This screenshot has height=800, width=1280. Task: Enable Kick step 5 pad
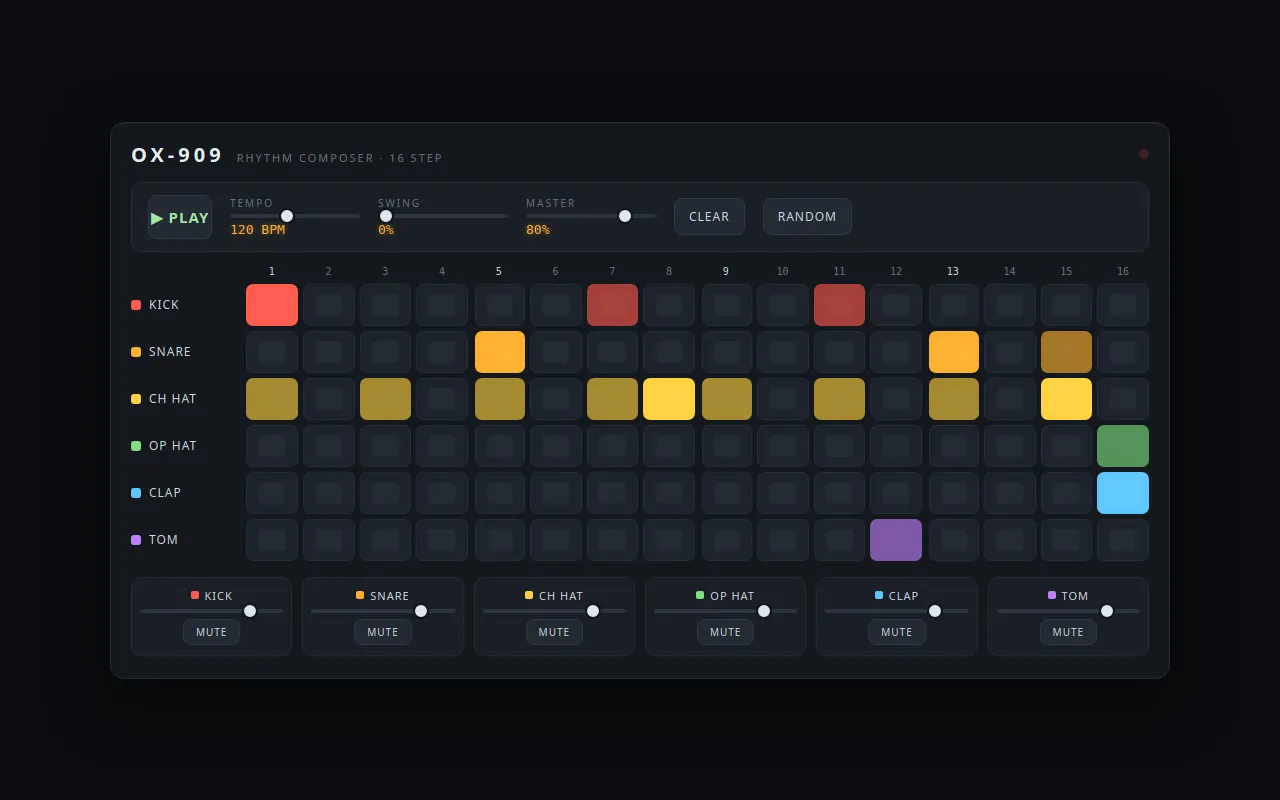point(500,305)
